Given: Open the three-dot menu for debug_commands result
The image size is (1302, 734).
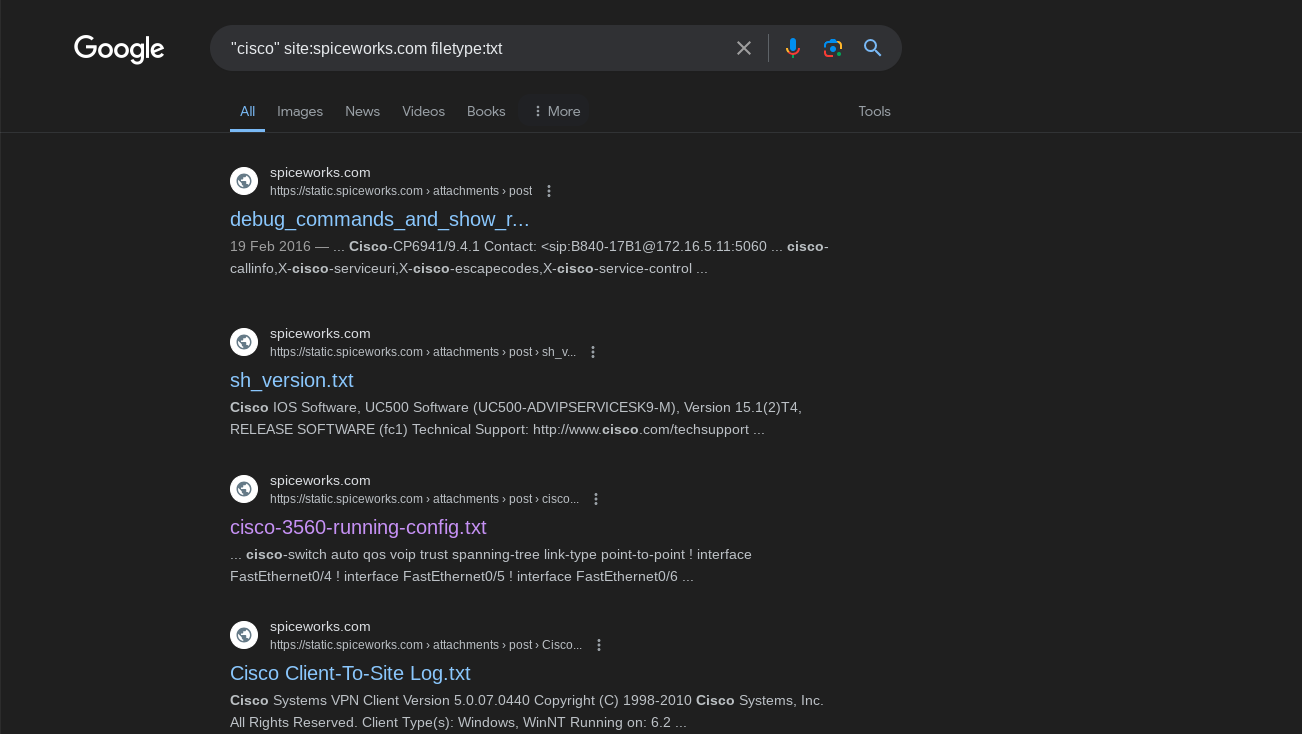Looking at the screenshot, I should point(548,191).
